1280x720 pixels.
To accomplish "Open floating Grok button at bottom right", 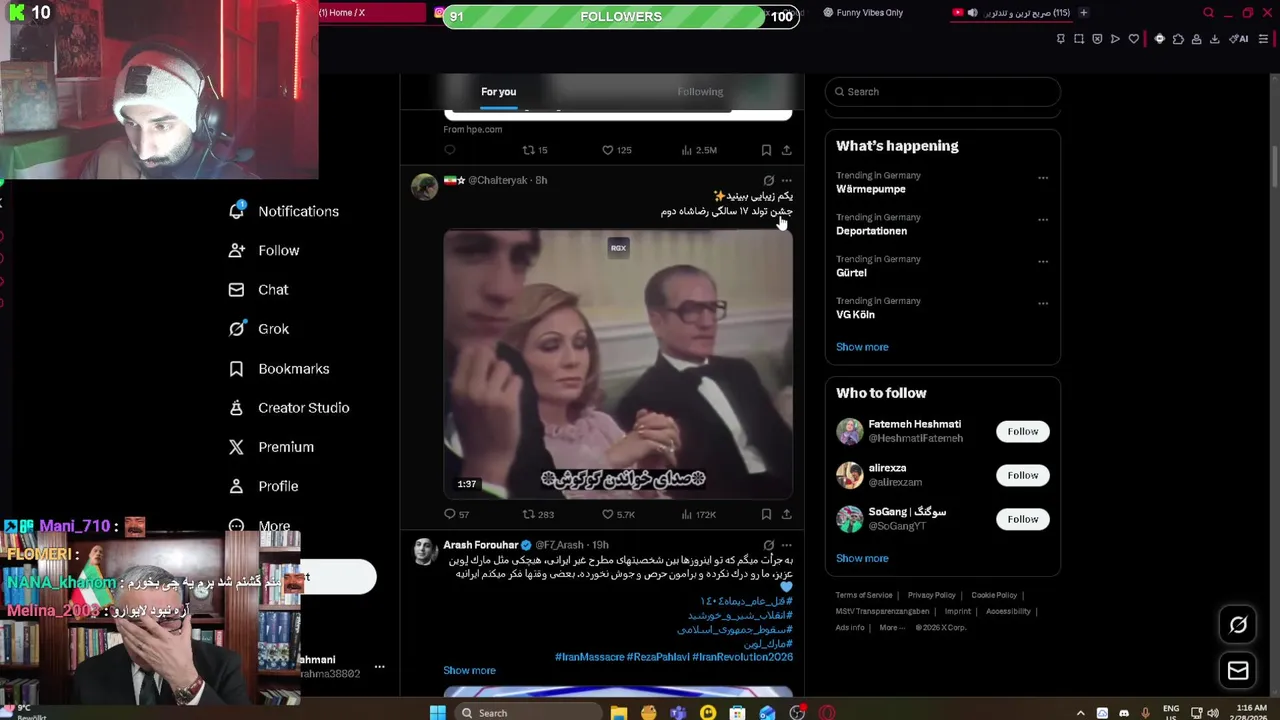I will (x=1238, y=625).
